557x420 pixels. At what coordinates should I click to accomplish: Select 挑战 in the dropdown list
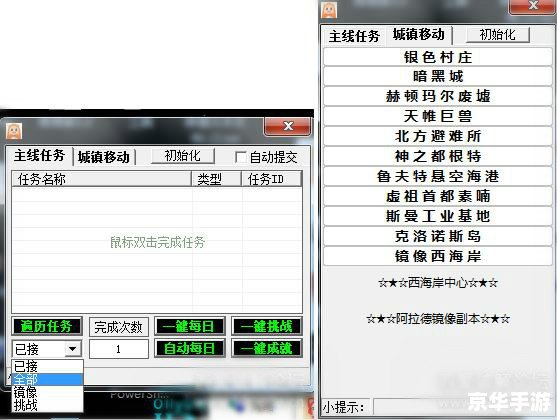point(48,405)
